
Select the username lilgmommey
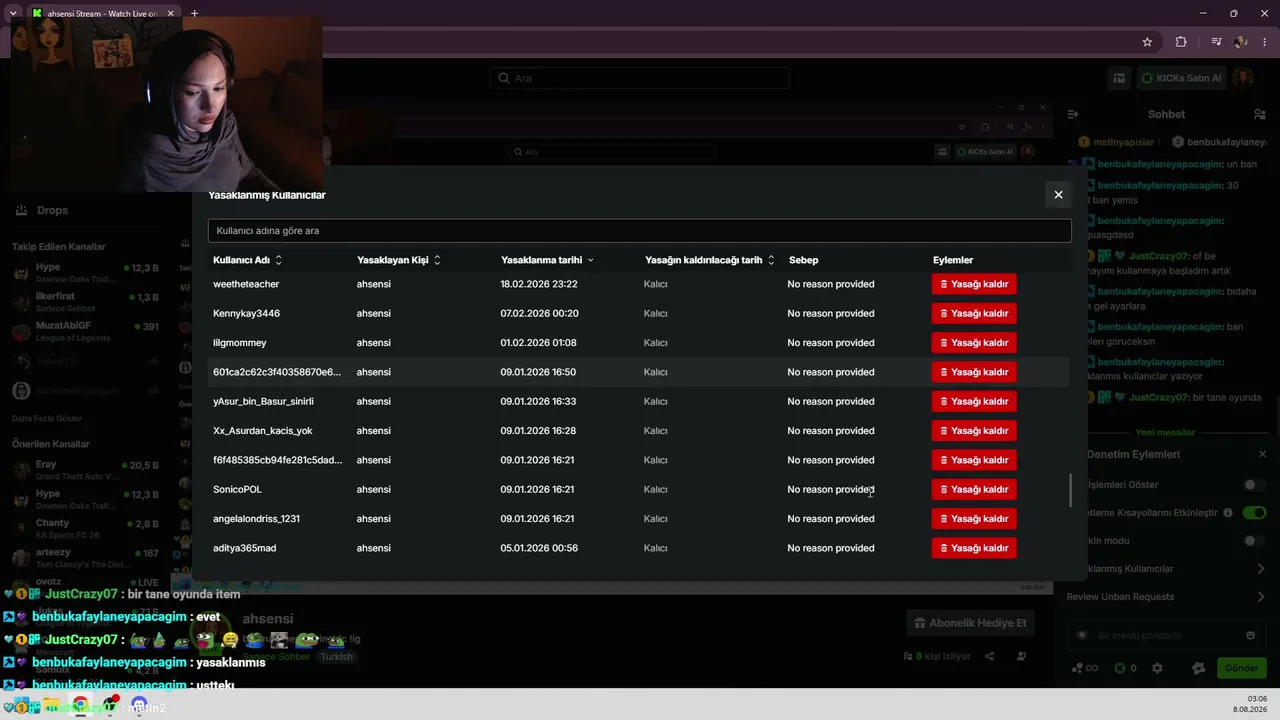tap(240, 343)
